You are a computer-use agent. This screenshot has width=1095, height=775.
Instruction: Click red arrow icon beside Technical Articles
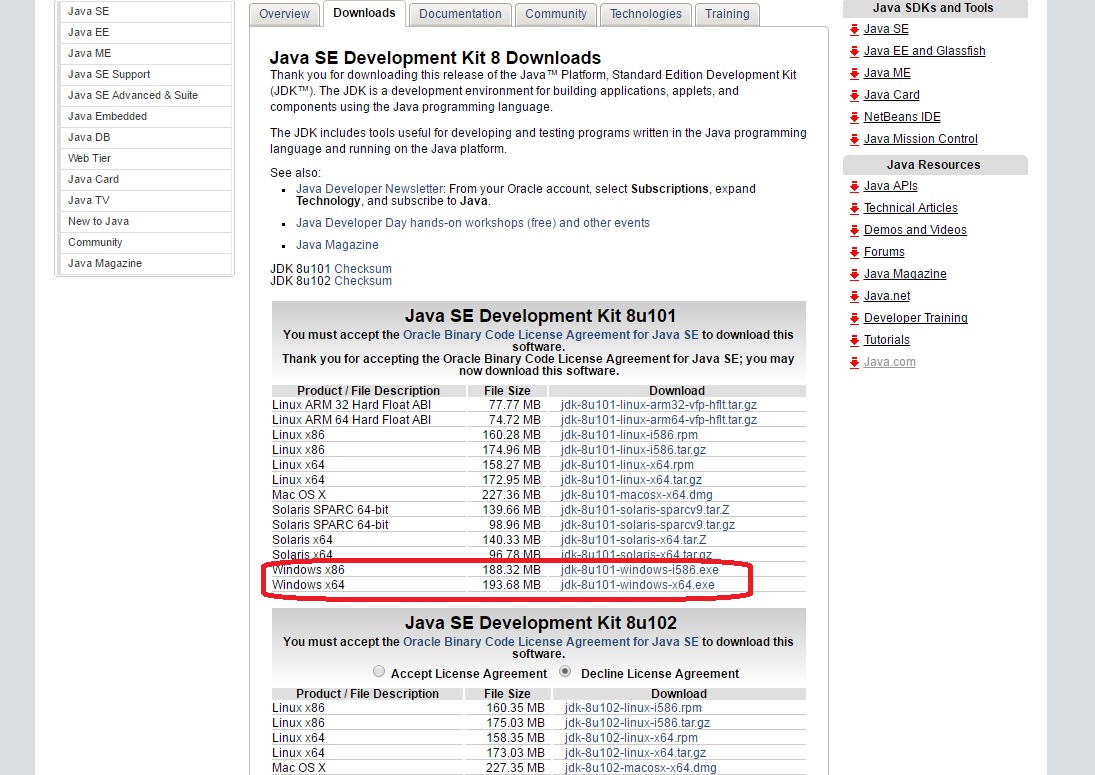pos(854,209)
